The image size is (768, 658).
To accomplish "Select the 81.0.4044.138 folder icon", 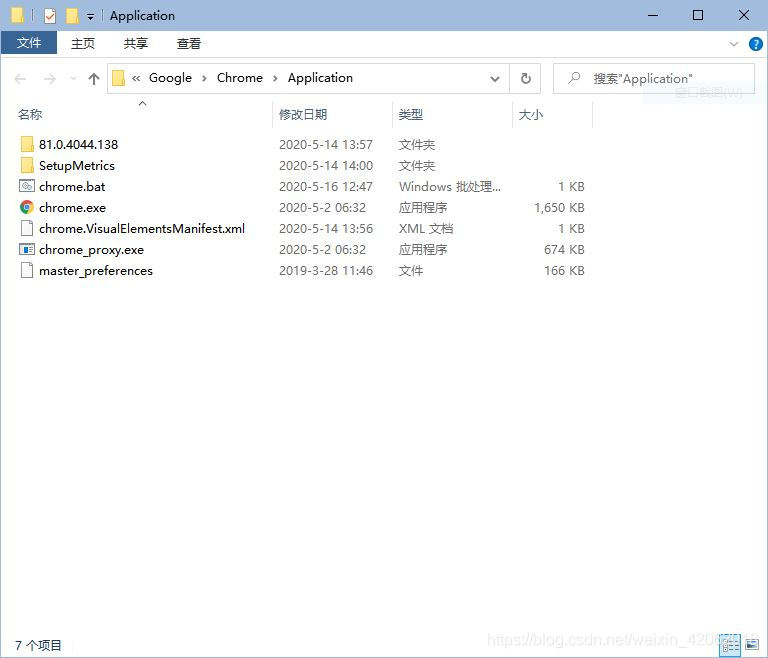I will point(27,145).
